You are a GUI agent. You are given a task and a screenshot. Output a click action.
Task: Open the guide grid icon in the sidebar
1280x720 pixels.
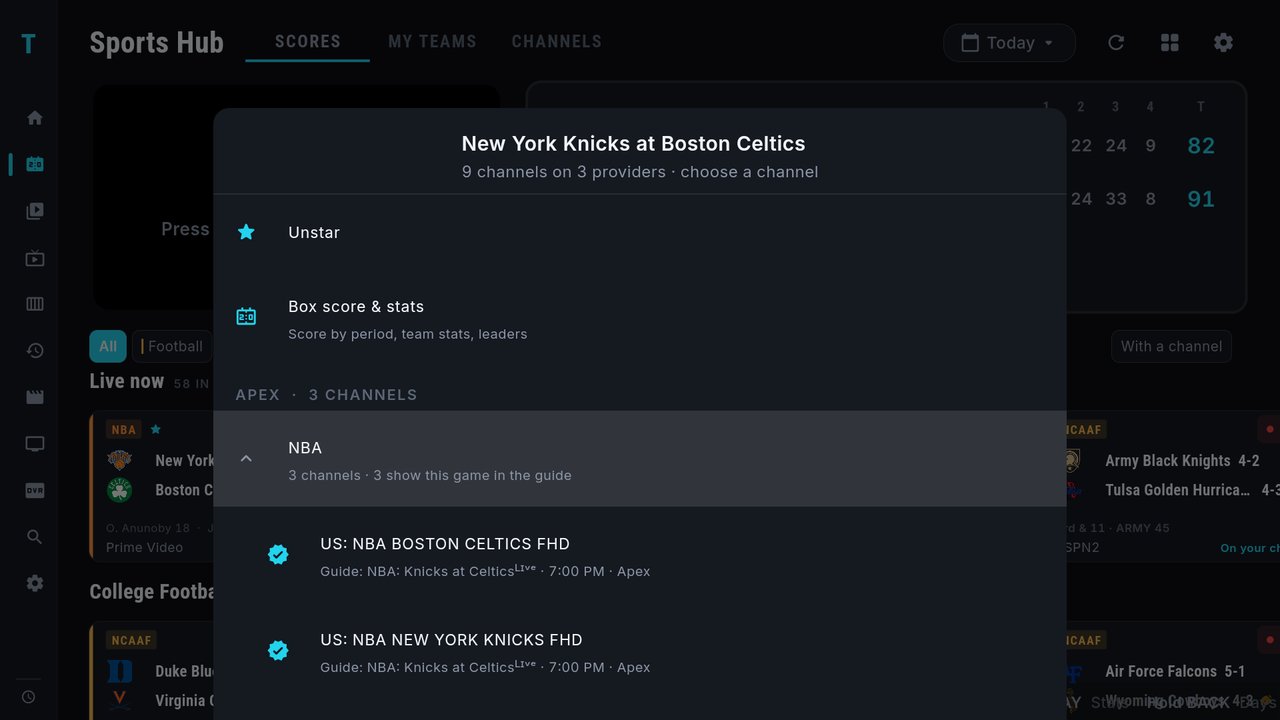click(x=35, y=304)
